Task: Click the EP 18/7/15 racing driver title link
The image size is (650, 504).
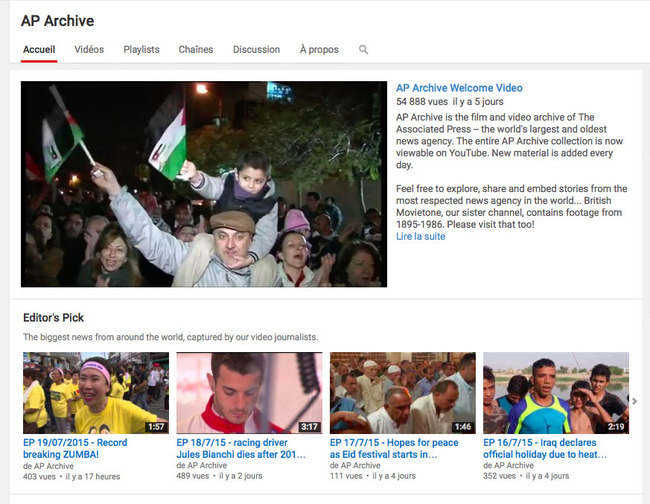Action: pos(241,448)
